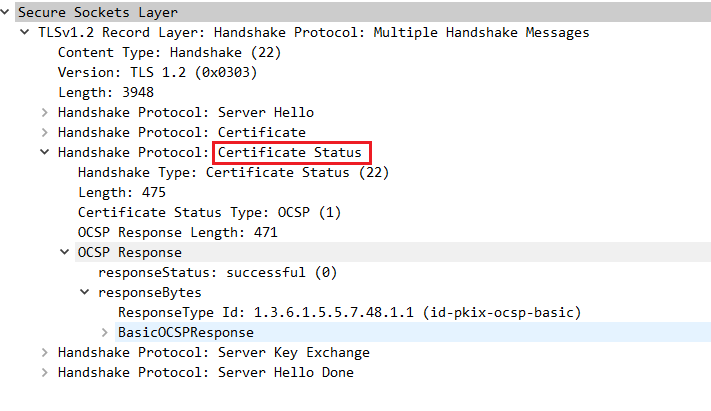The height and width of the screenshot is (411, 711).
Task: Collapse the TLSv1.2 Record Layer node
Action: (x=24, y=32)
